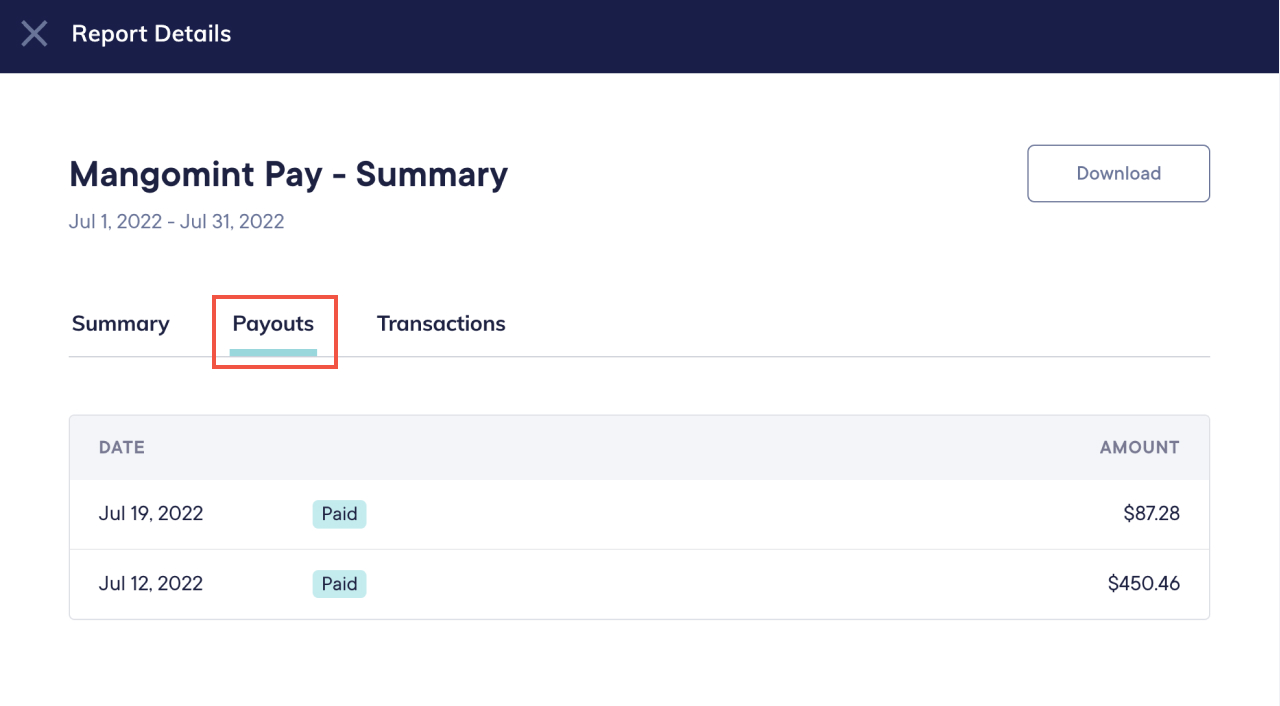
Task: Click the $87.28 payout amount
Action: 1151,513
